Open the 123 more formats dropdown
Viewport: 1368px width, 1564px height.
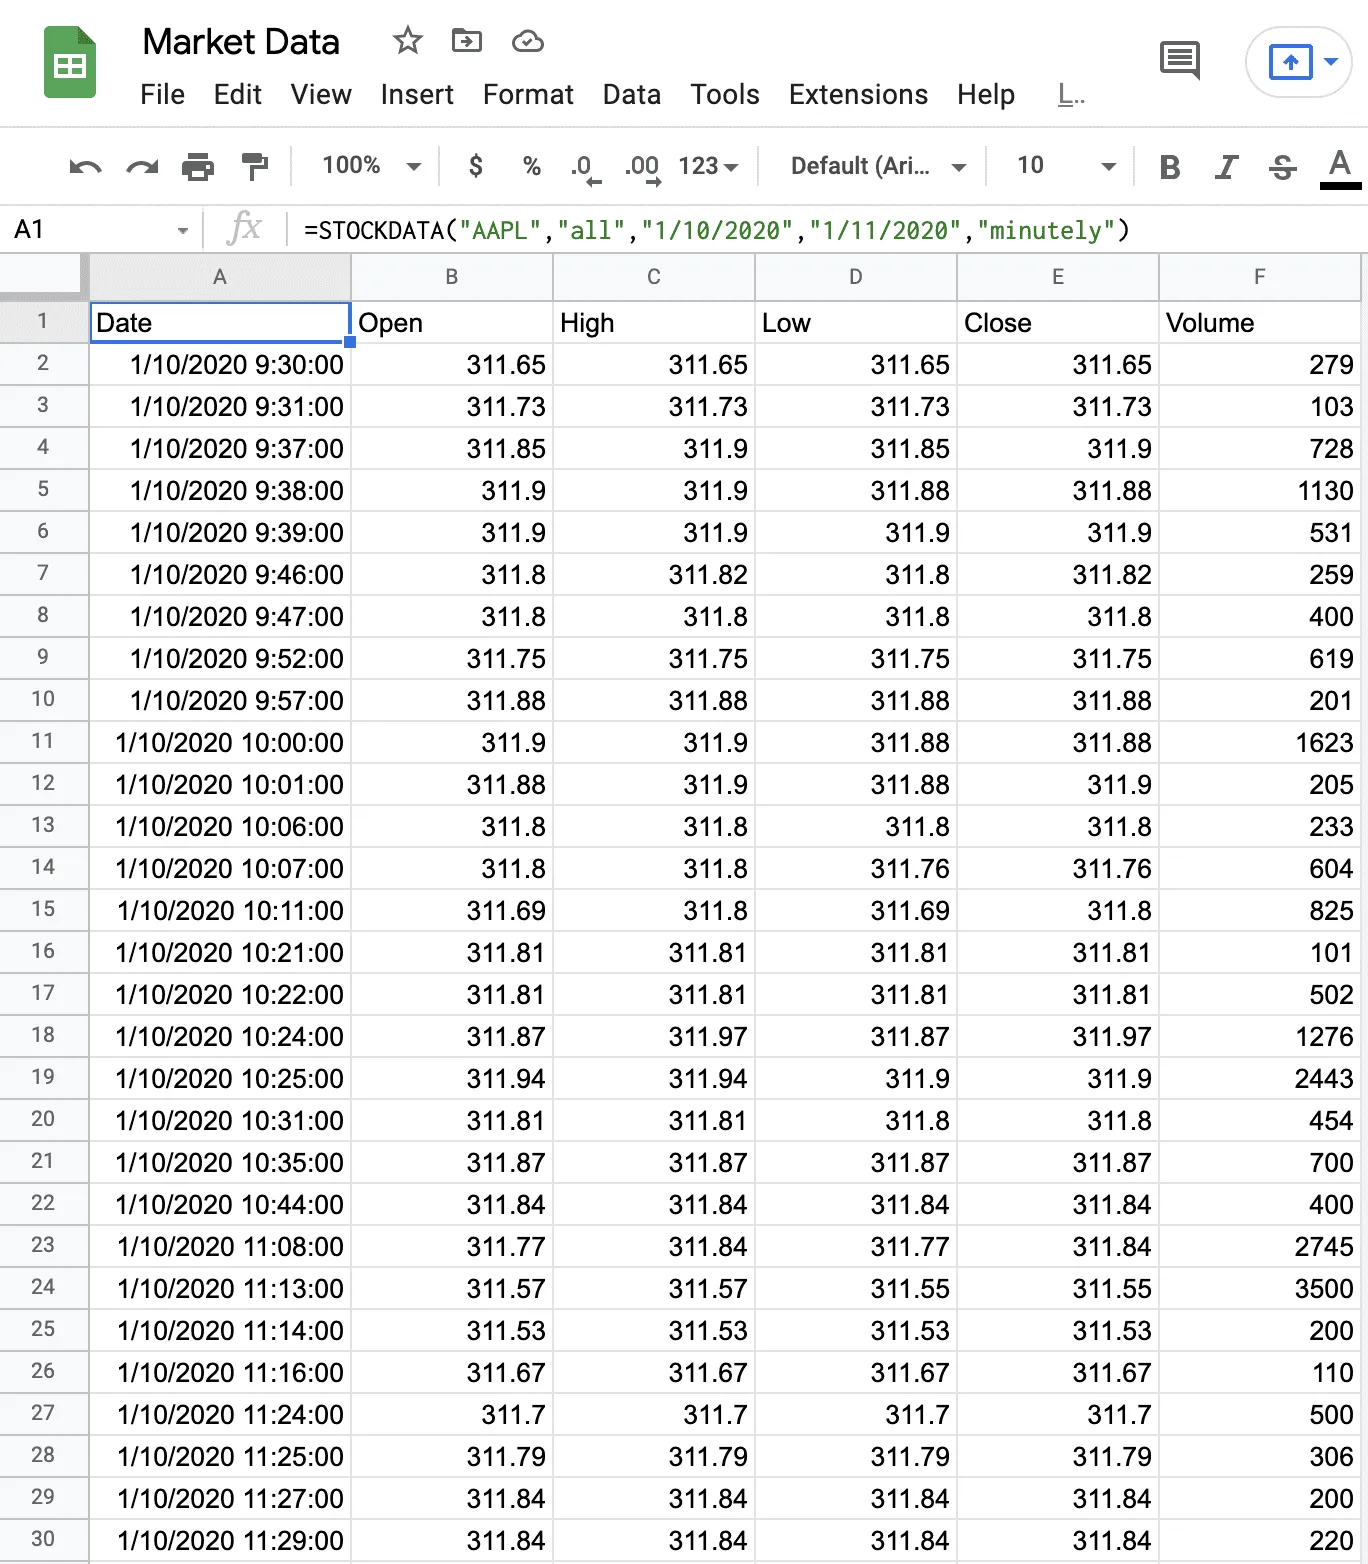(x=708, y=166)
